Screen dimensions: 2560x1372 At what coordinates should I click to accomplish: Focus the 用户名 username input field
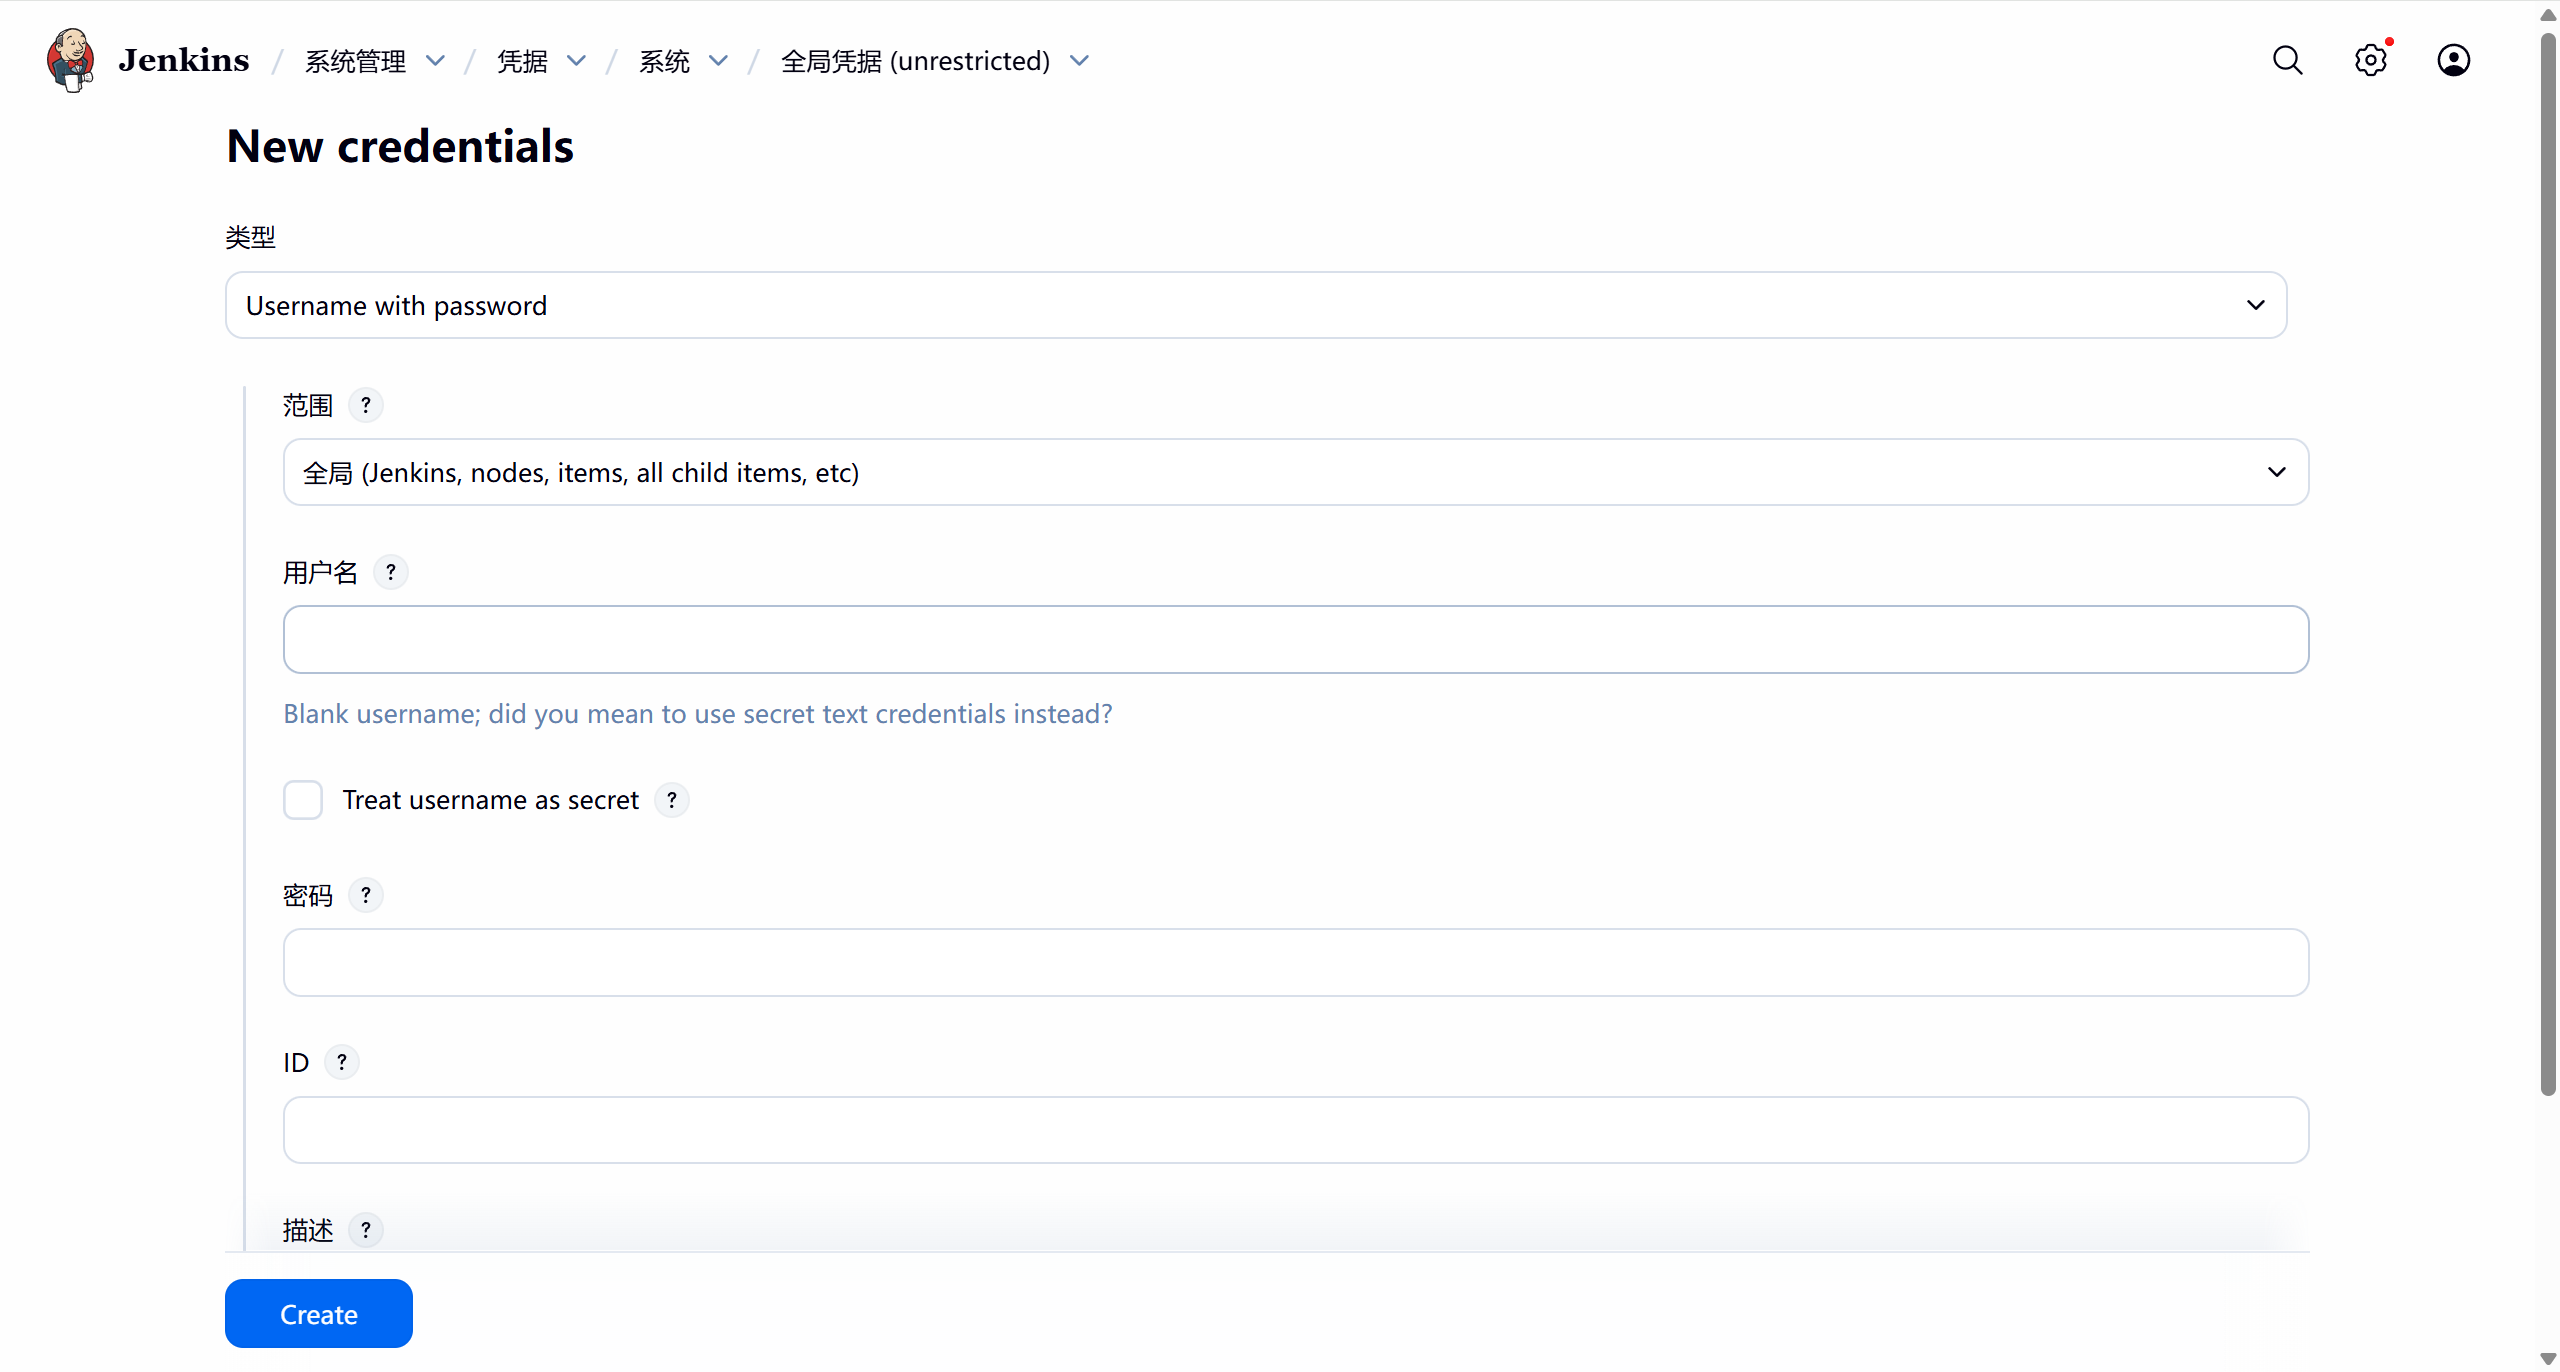click(1295, 639)
